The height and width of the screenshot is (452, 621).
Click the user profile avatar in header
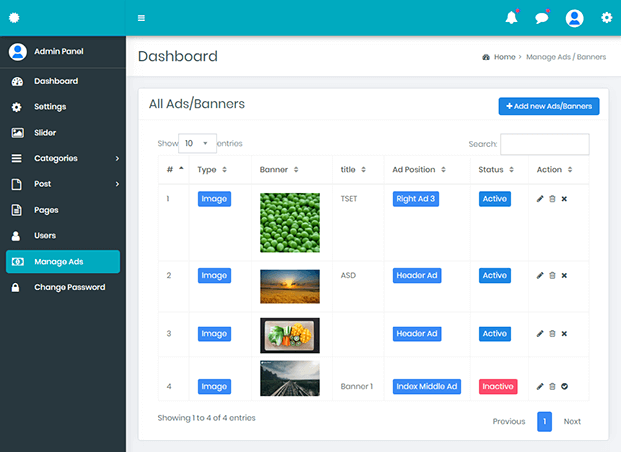574,18
